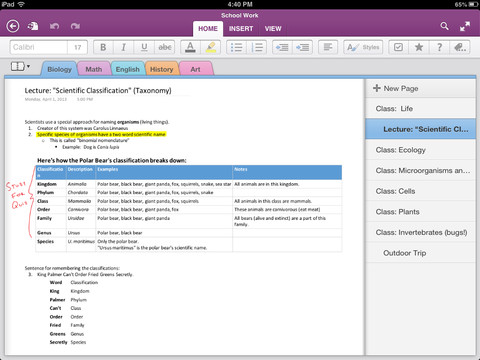Open the font size 17 selector
Screen dimensions: 480x360
click(78, 47)
